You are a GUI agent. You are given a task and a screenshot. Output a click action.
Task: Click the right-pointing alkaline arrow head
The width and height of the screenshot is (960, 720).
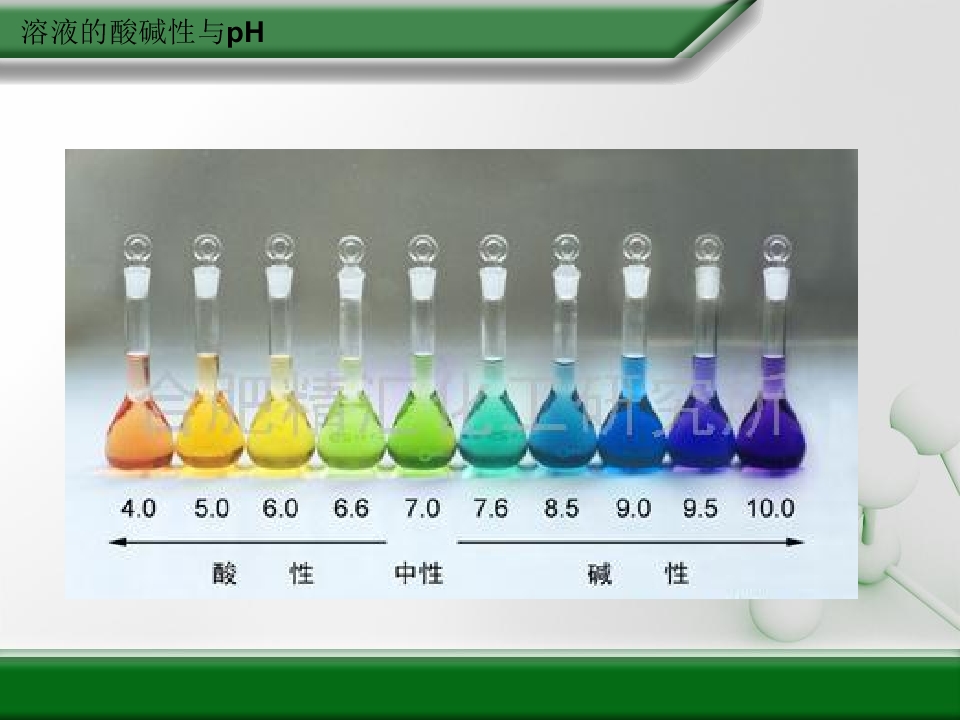(x=795, y=542)
